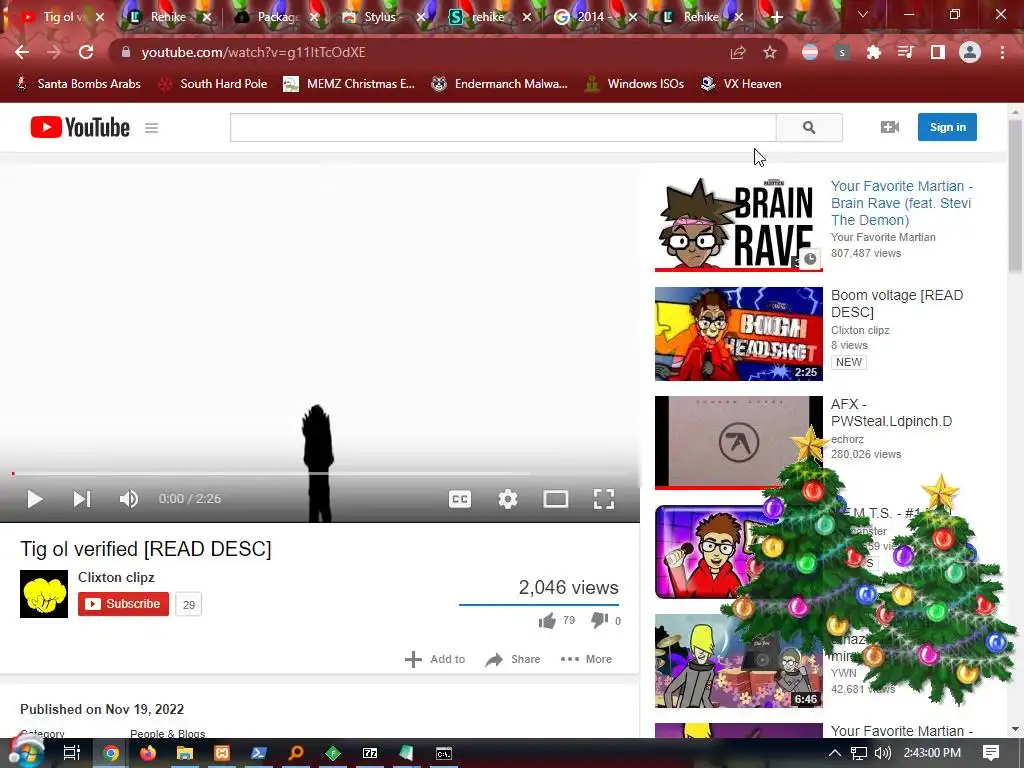
Task: Open File Explorer from taskbar
Action: [x=185, y=753]
